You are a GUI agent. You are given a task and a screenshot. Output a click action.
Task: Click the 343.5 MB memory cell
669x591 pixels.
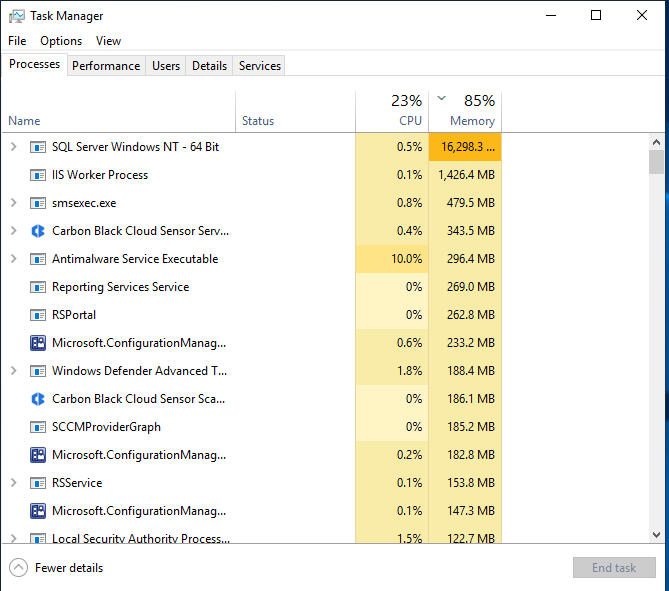[x=465, y=231]
